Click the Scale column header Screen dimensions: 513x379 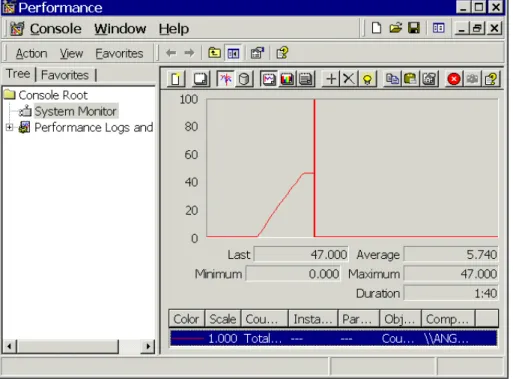tap(223, 319)
